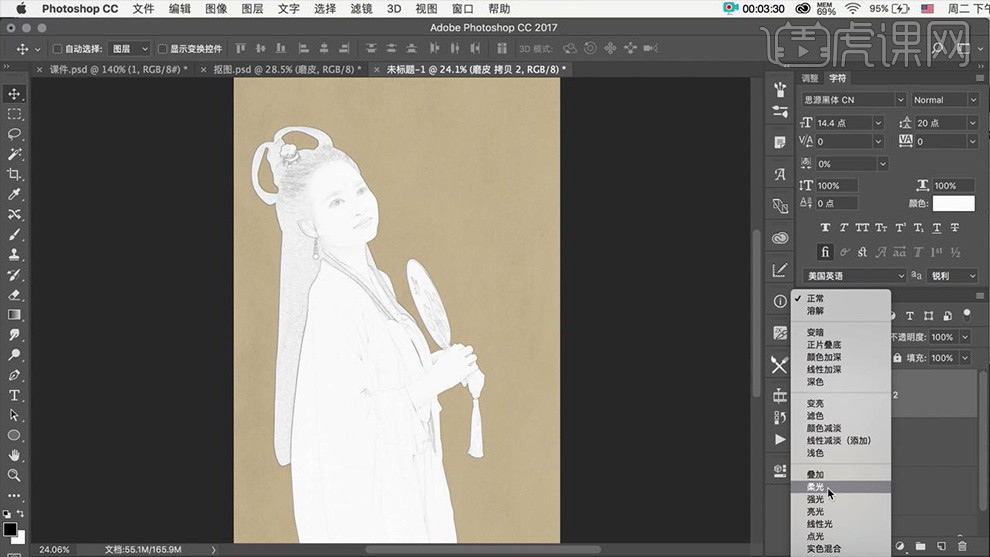Click the search icon in options bar
The image size is (990, 557).
tap(938, 48)
